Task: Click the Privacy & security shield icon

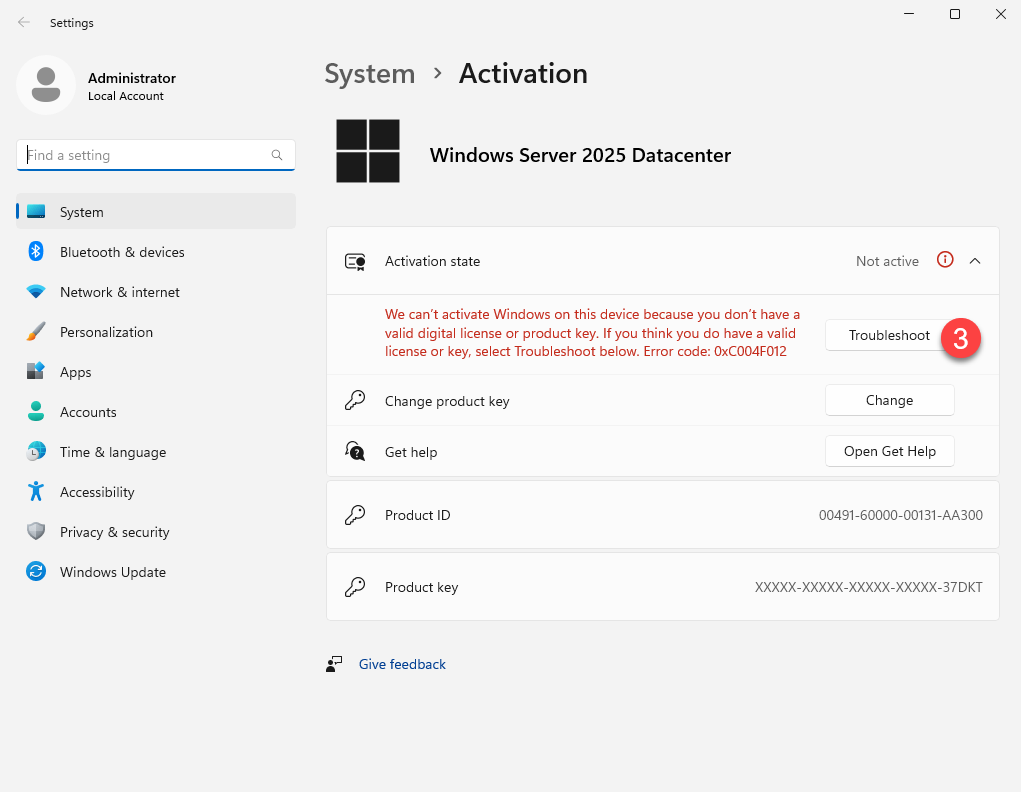Action: [x=36, y=532]
